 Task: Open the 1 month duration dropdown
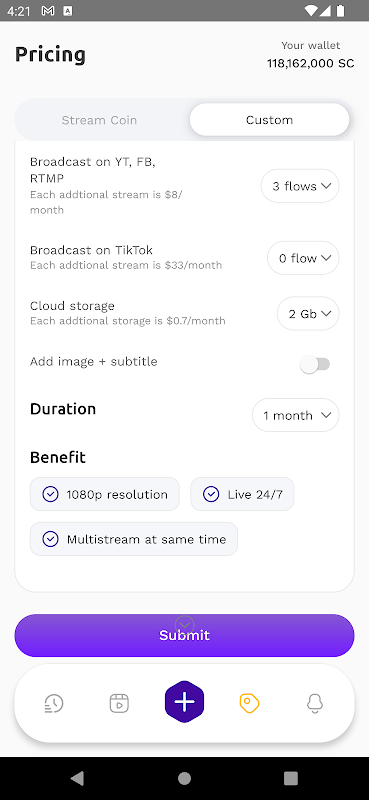296,415
